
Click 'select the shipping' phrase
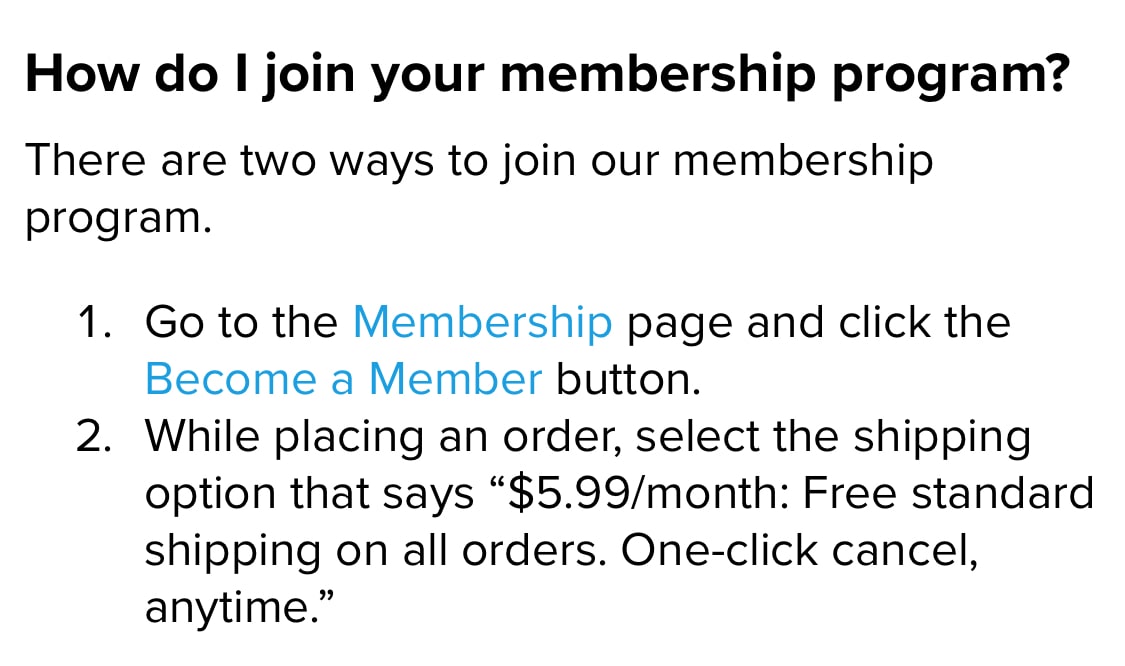click(832, 437)
